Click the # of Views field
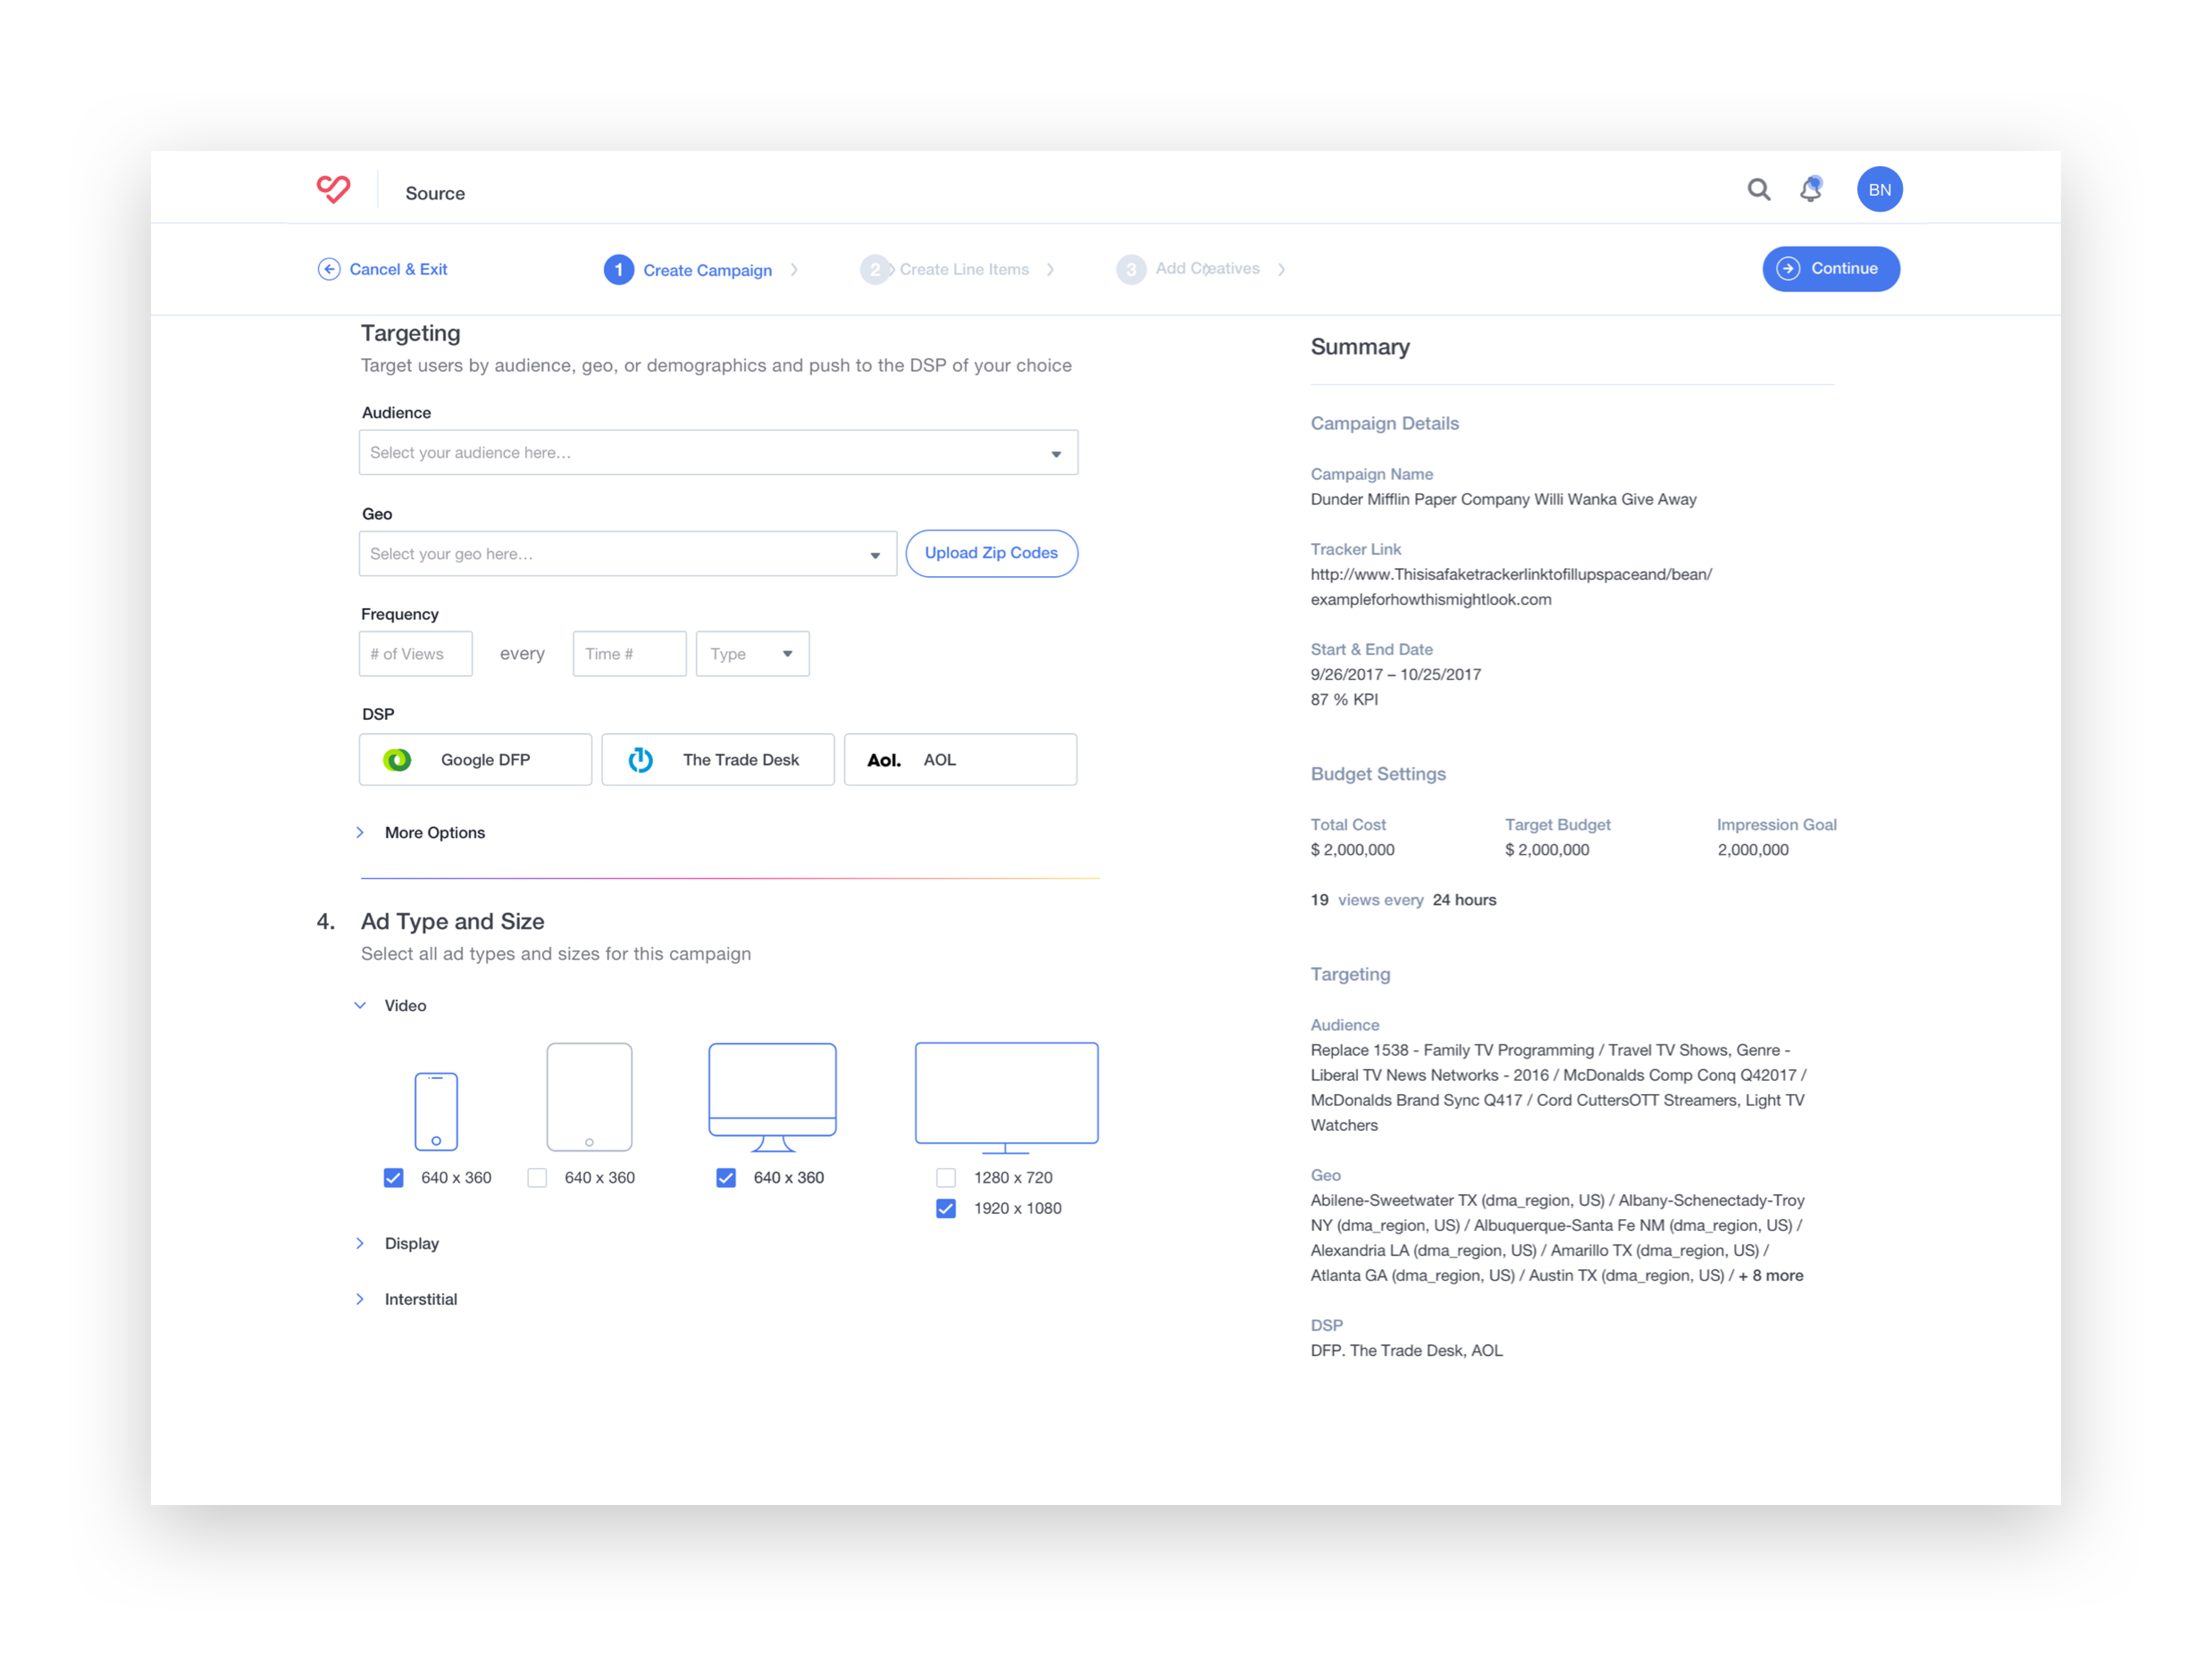 tap(415, 654)
